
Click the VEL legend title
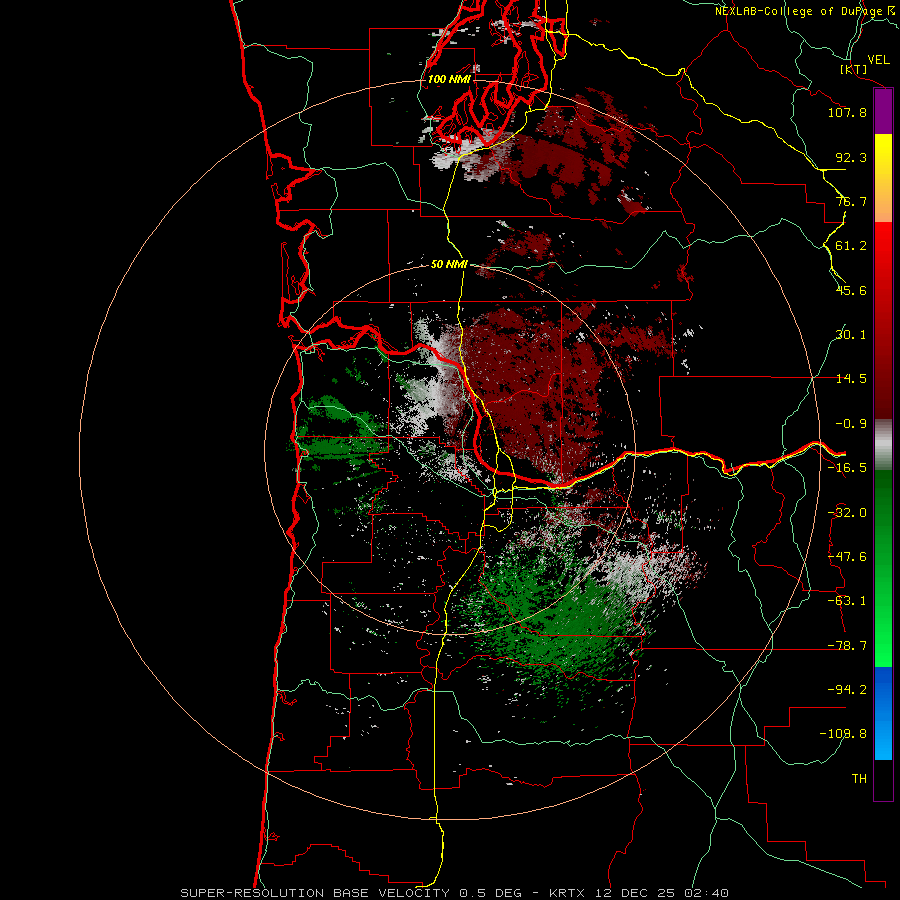tap(878, 60)
